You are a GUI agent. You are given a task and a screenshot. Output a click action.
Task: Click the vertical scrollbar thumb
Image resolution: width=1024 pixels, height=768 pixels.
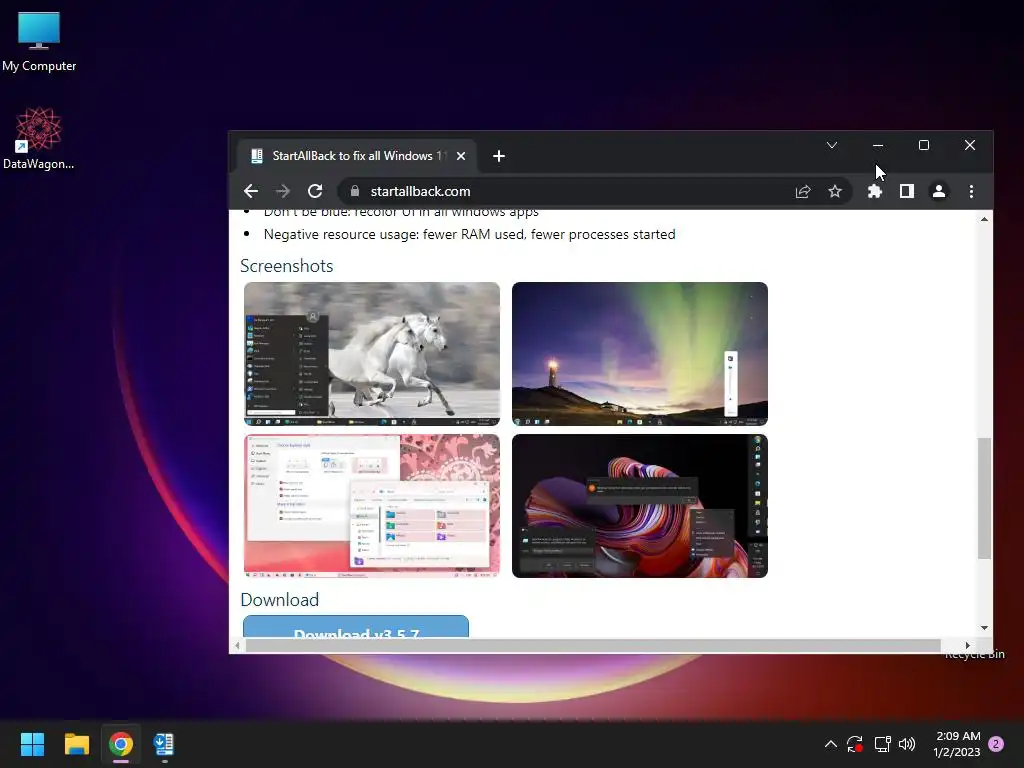(984, 498)
